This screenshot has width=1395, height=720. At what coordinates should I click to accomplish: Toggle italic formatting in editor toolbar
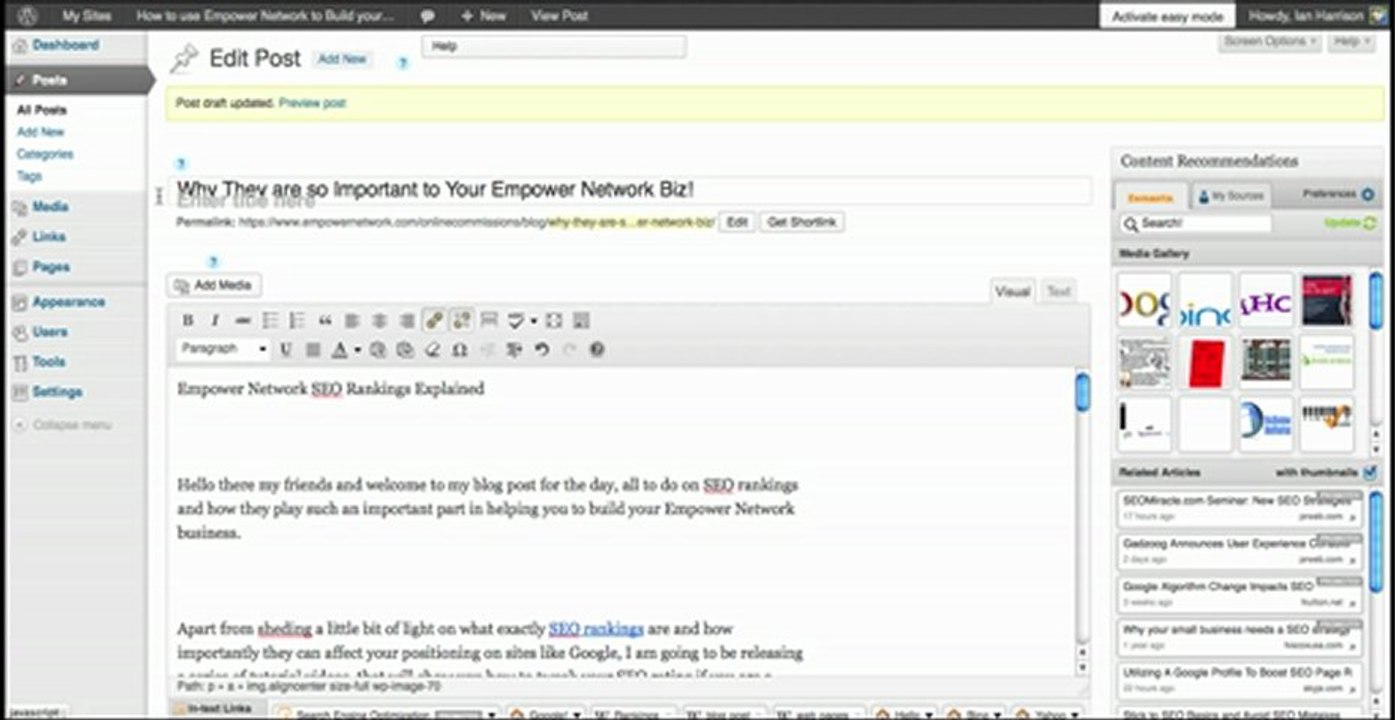point(214,321)
